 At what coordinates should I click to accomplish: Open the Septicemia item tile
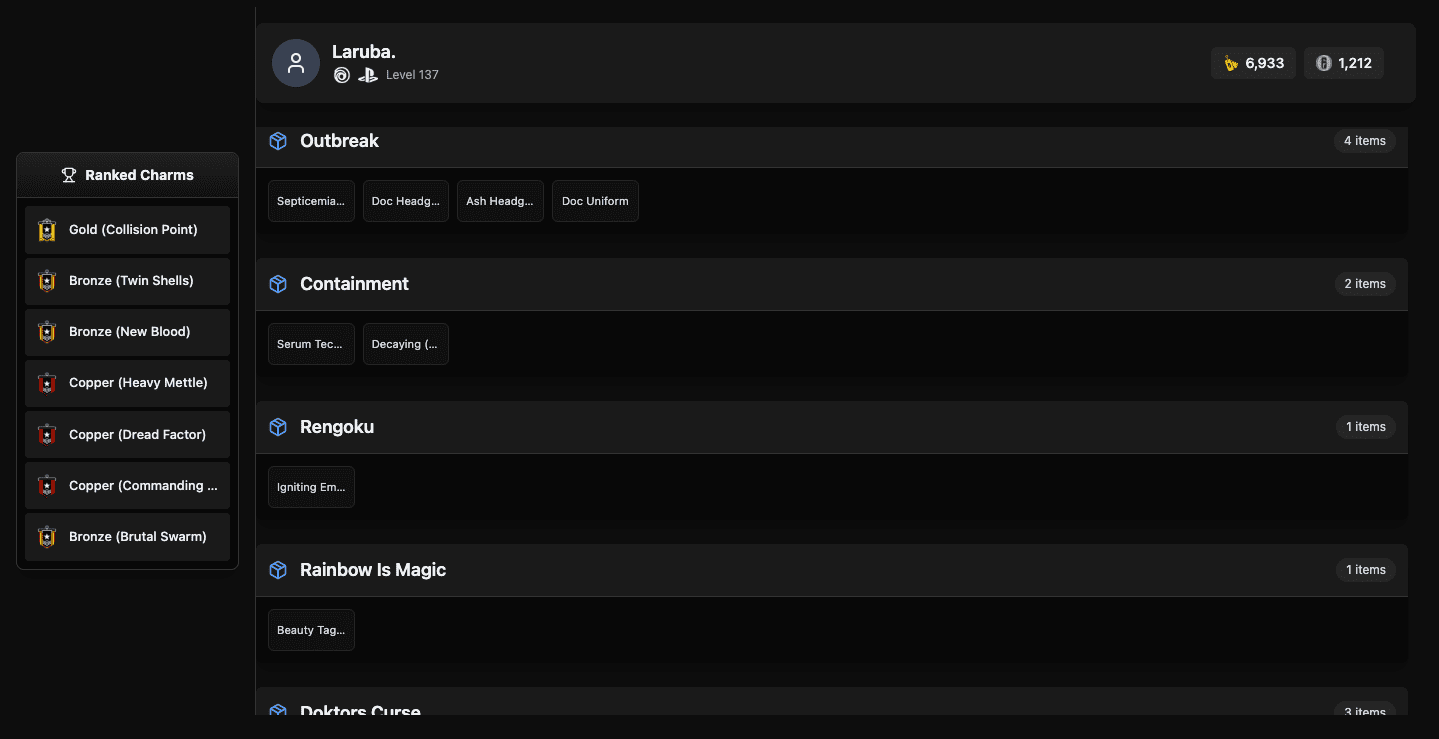coord(311,201)
